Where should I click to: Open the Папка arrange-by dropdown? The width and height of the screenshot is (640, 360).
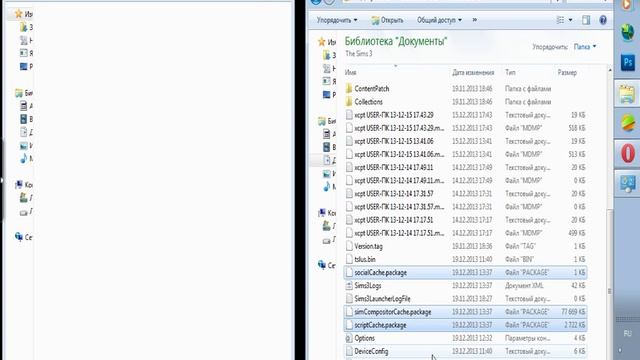585,47
